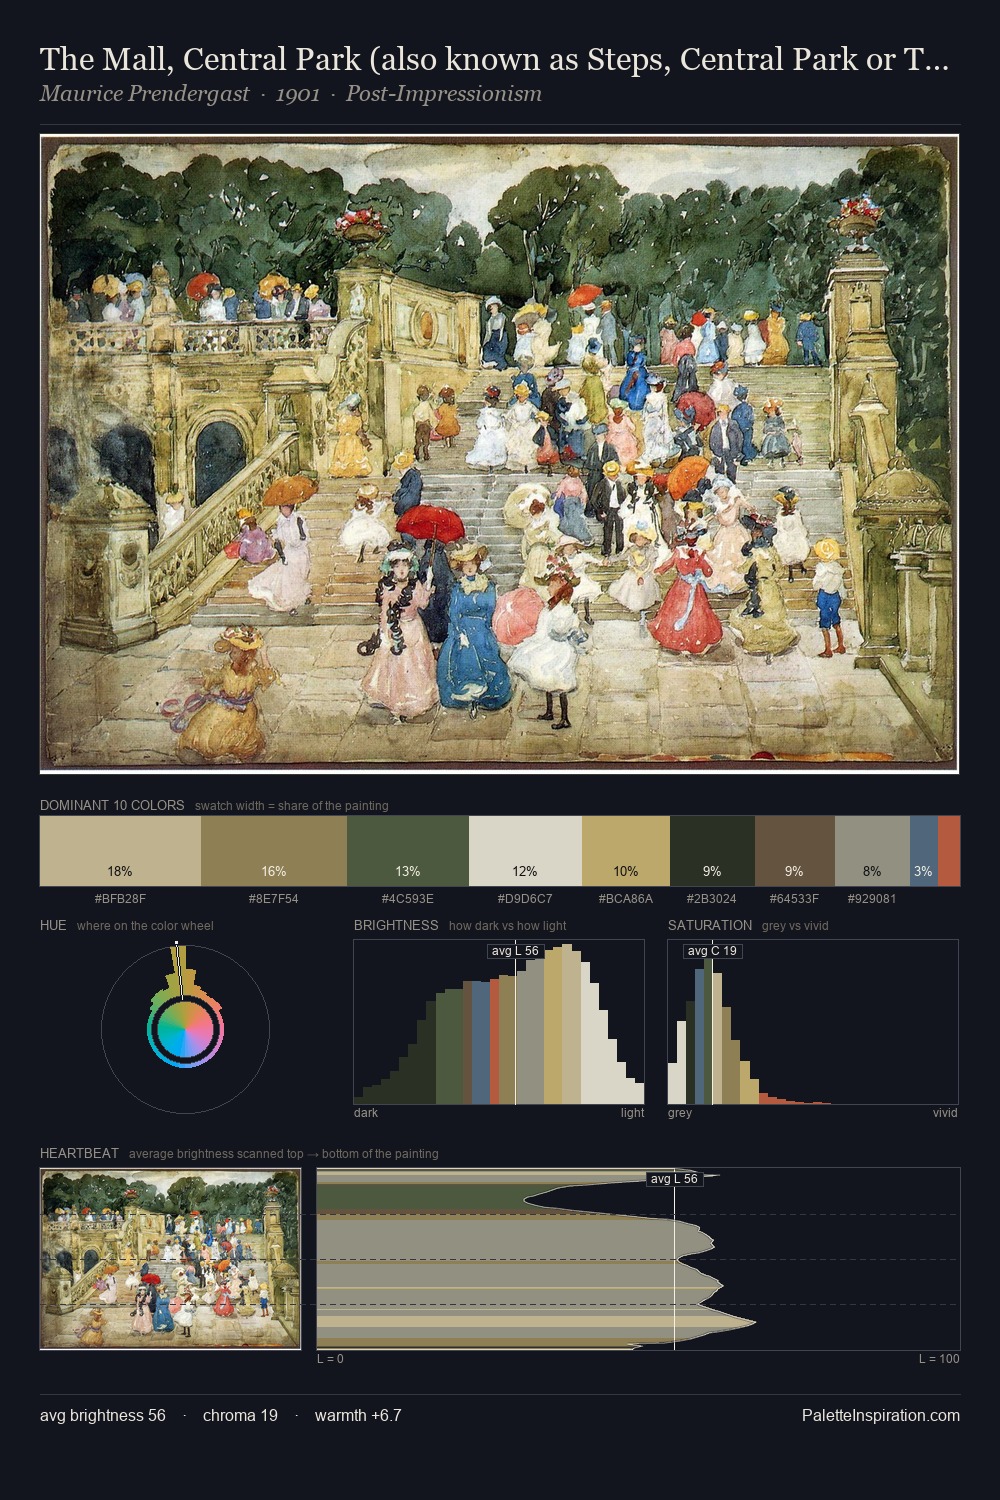Click the narrow rust-red swatch

point(949,851)
